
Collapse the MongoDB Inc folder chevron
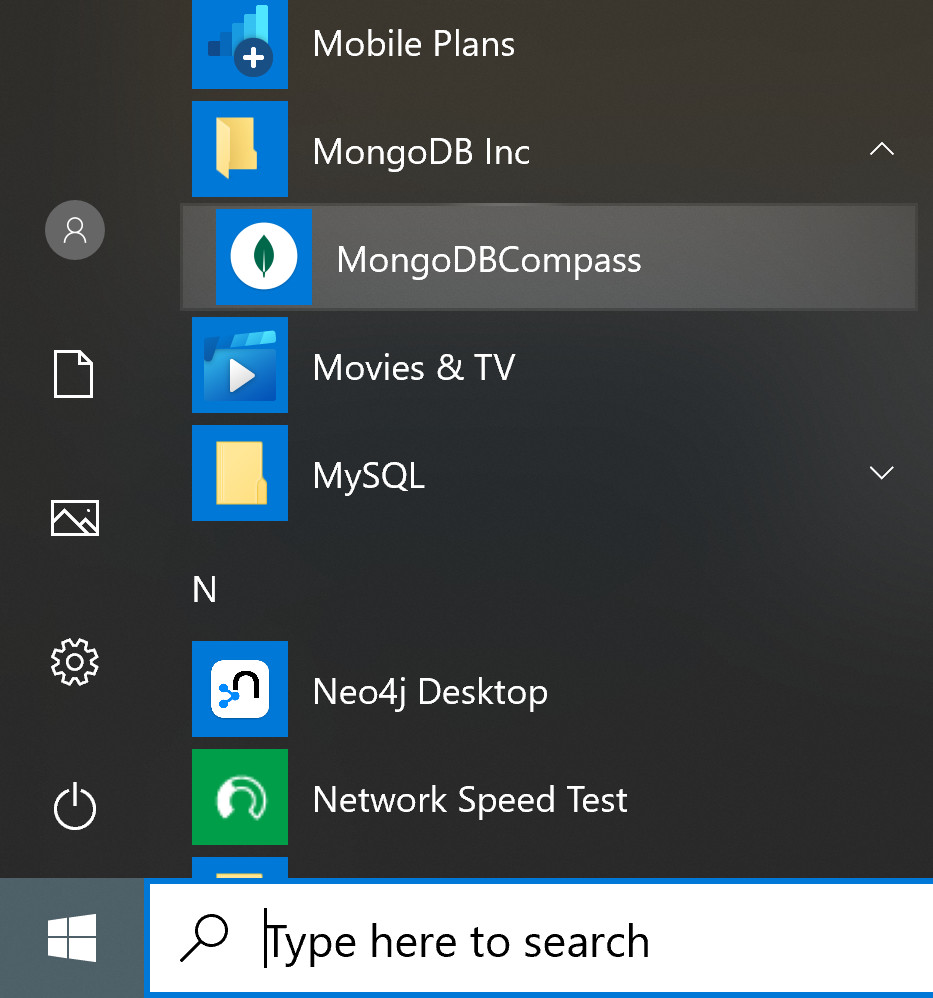pos(881,150)
